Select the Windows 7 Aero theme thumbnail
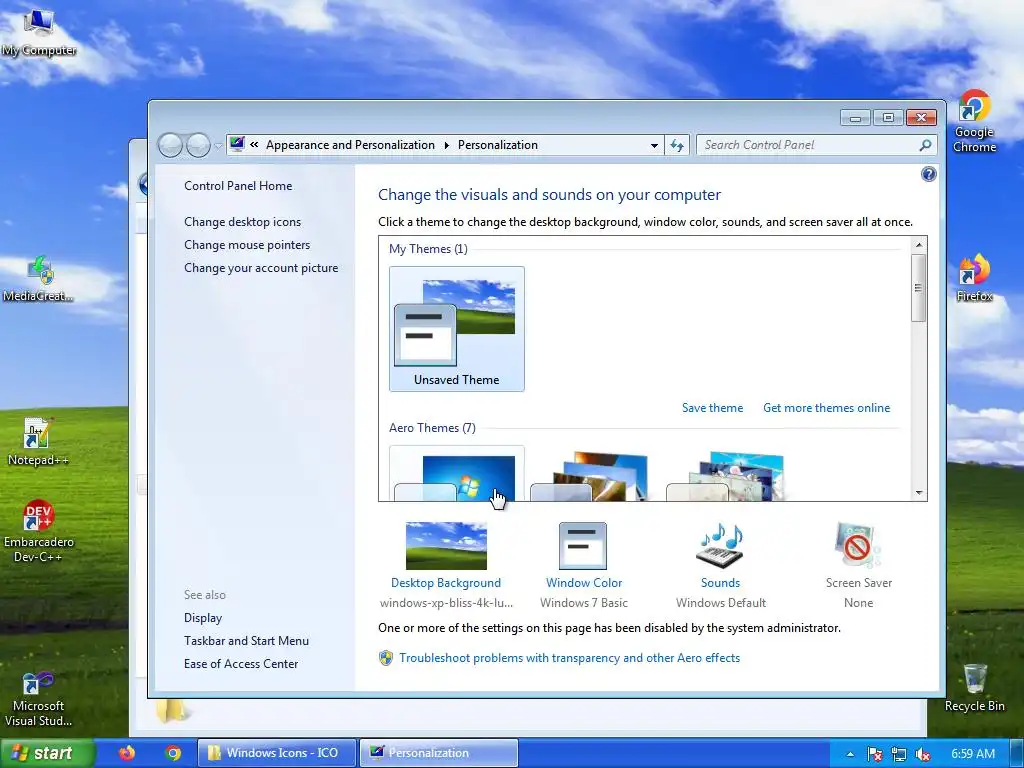Screen dimensions: 1024x768 [456, 473]
